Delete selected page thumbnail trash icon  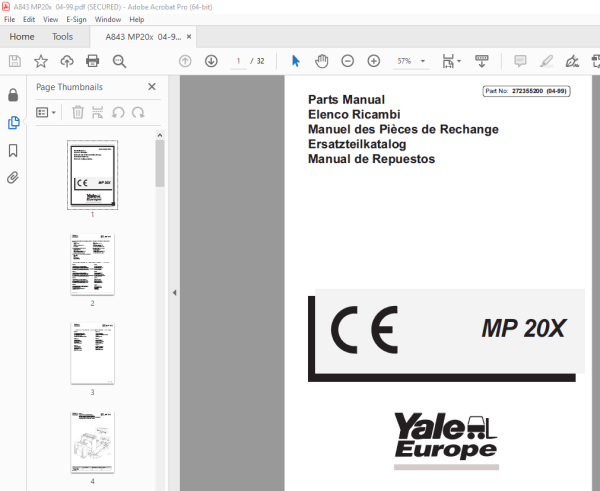[78, 113]
